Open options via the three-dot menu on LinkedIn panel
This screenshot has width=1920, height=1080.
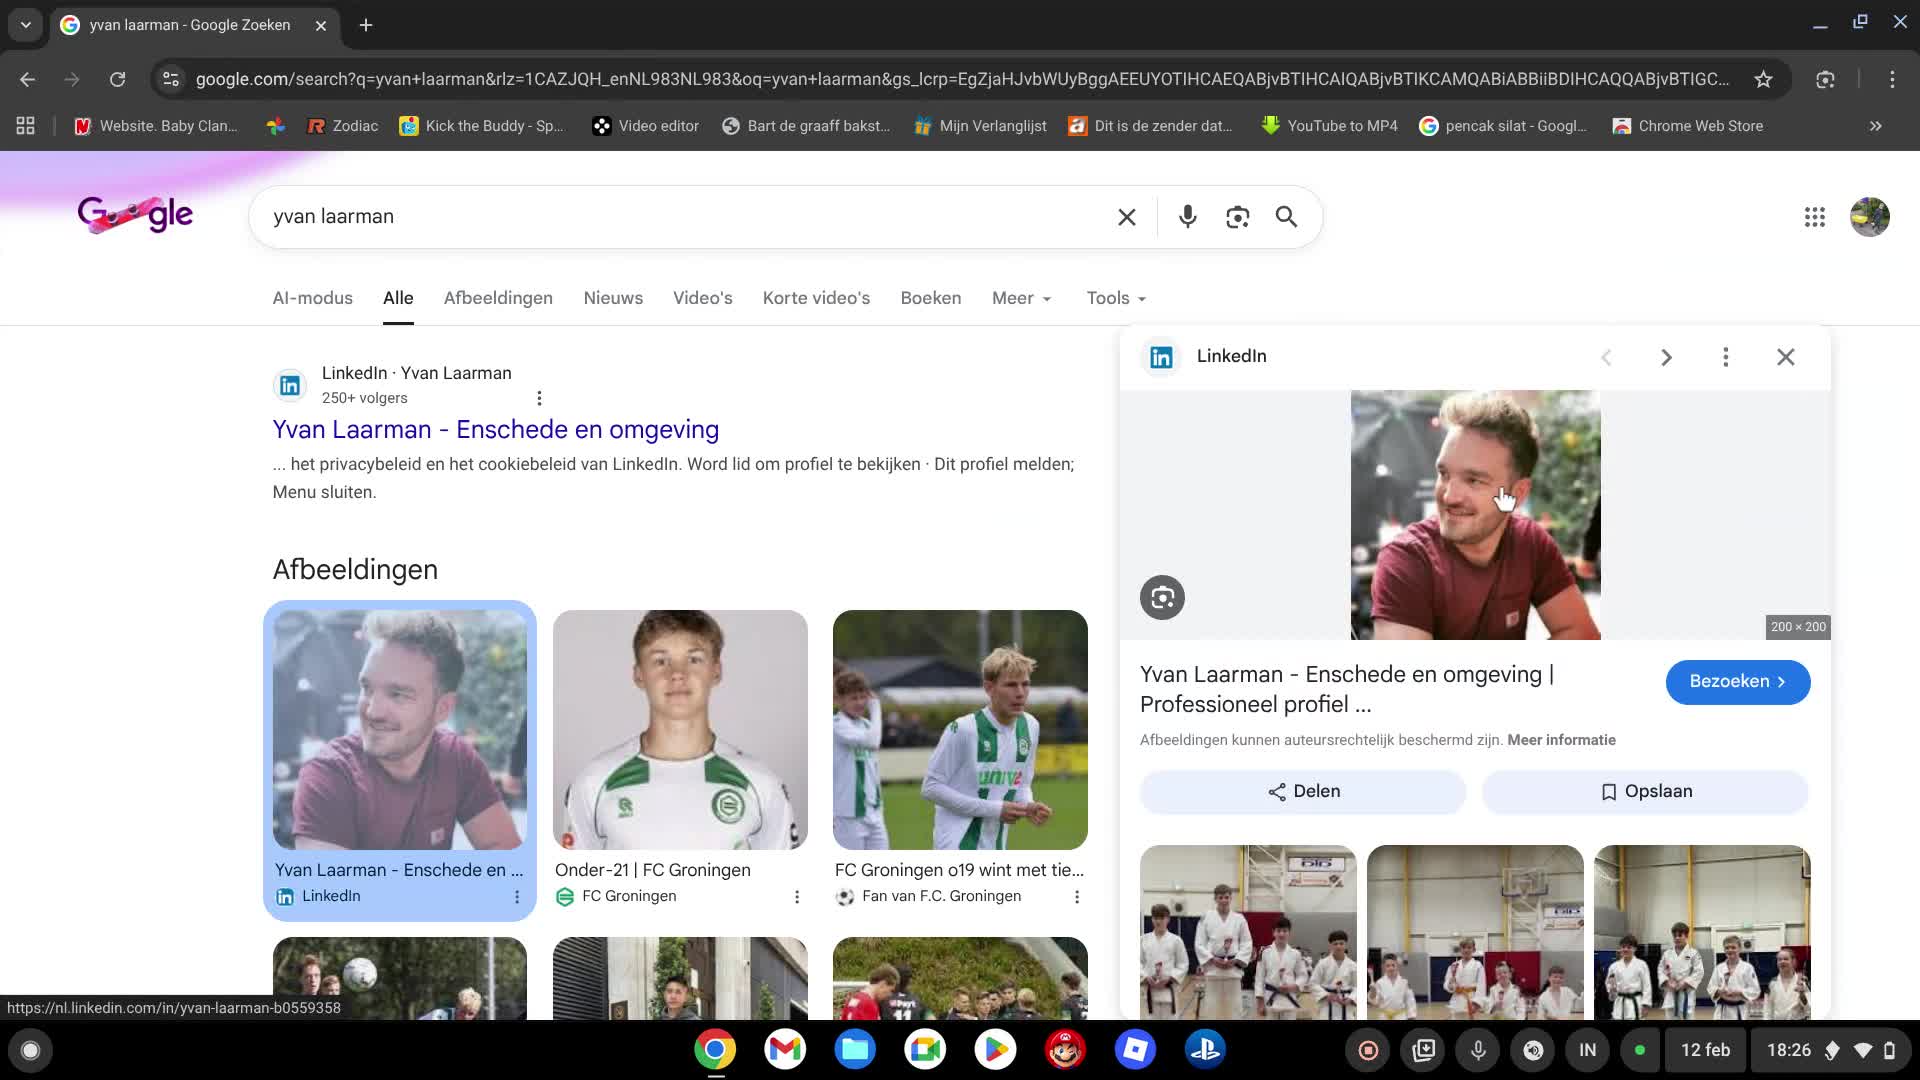point(1725,356)
